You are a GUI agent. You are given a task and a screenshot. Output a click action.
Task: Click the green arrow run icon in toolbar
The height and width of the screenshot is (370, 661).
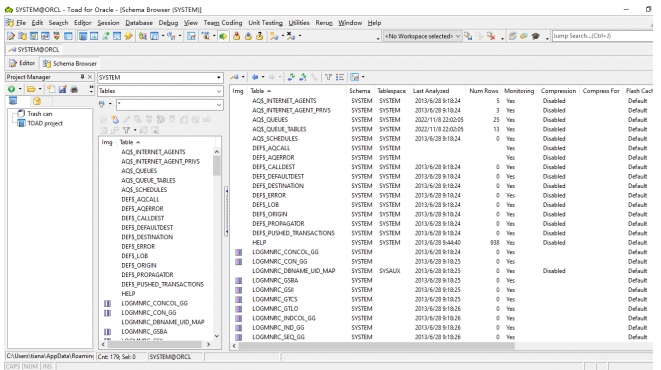(223, 36)
